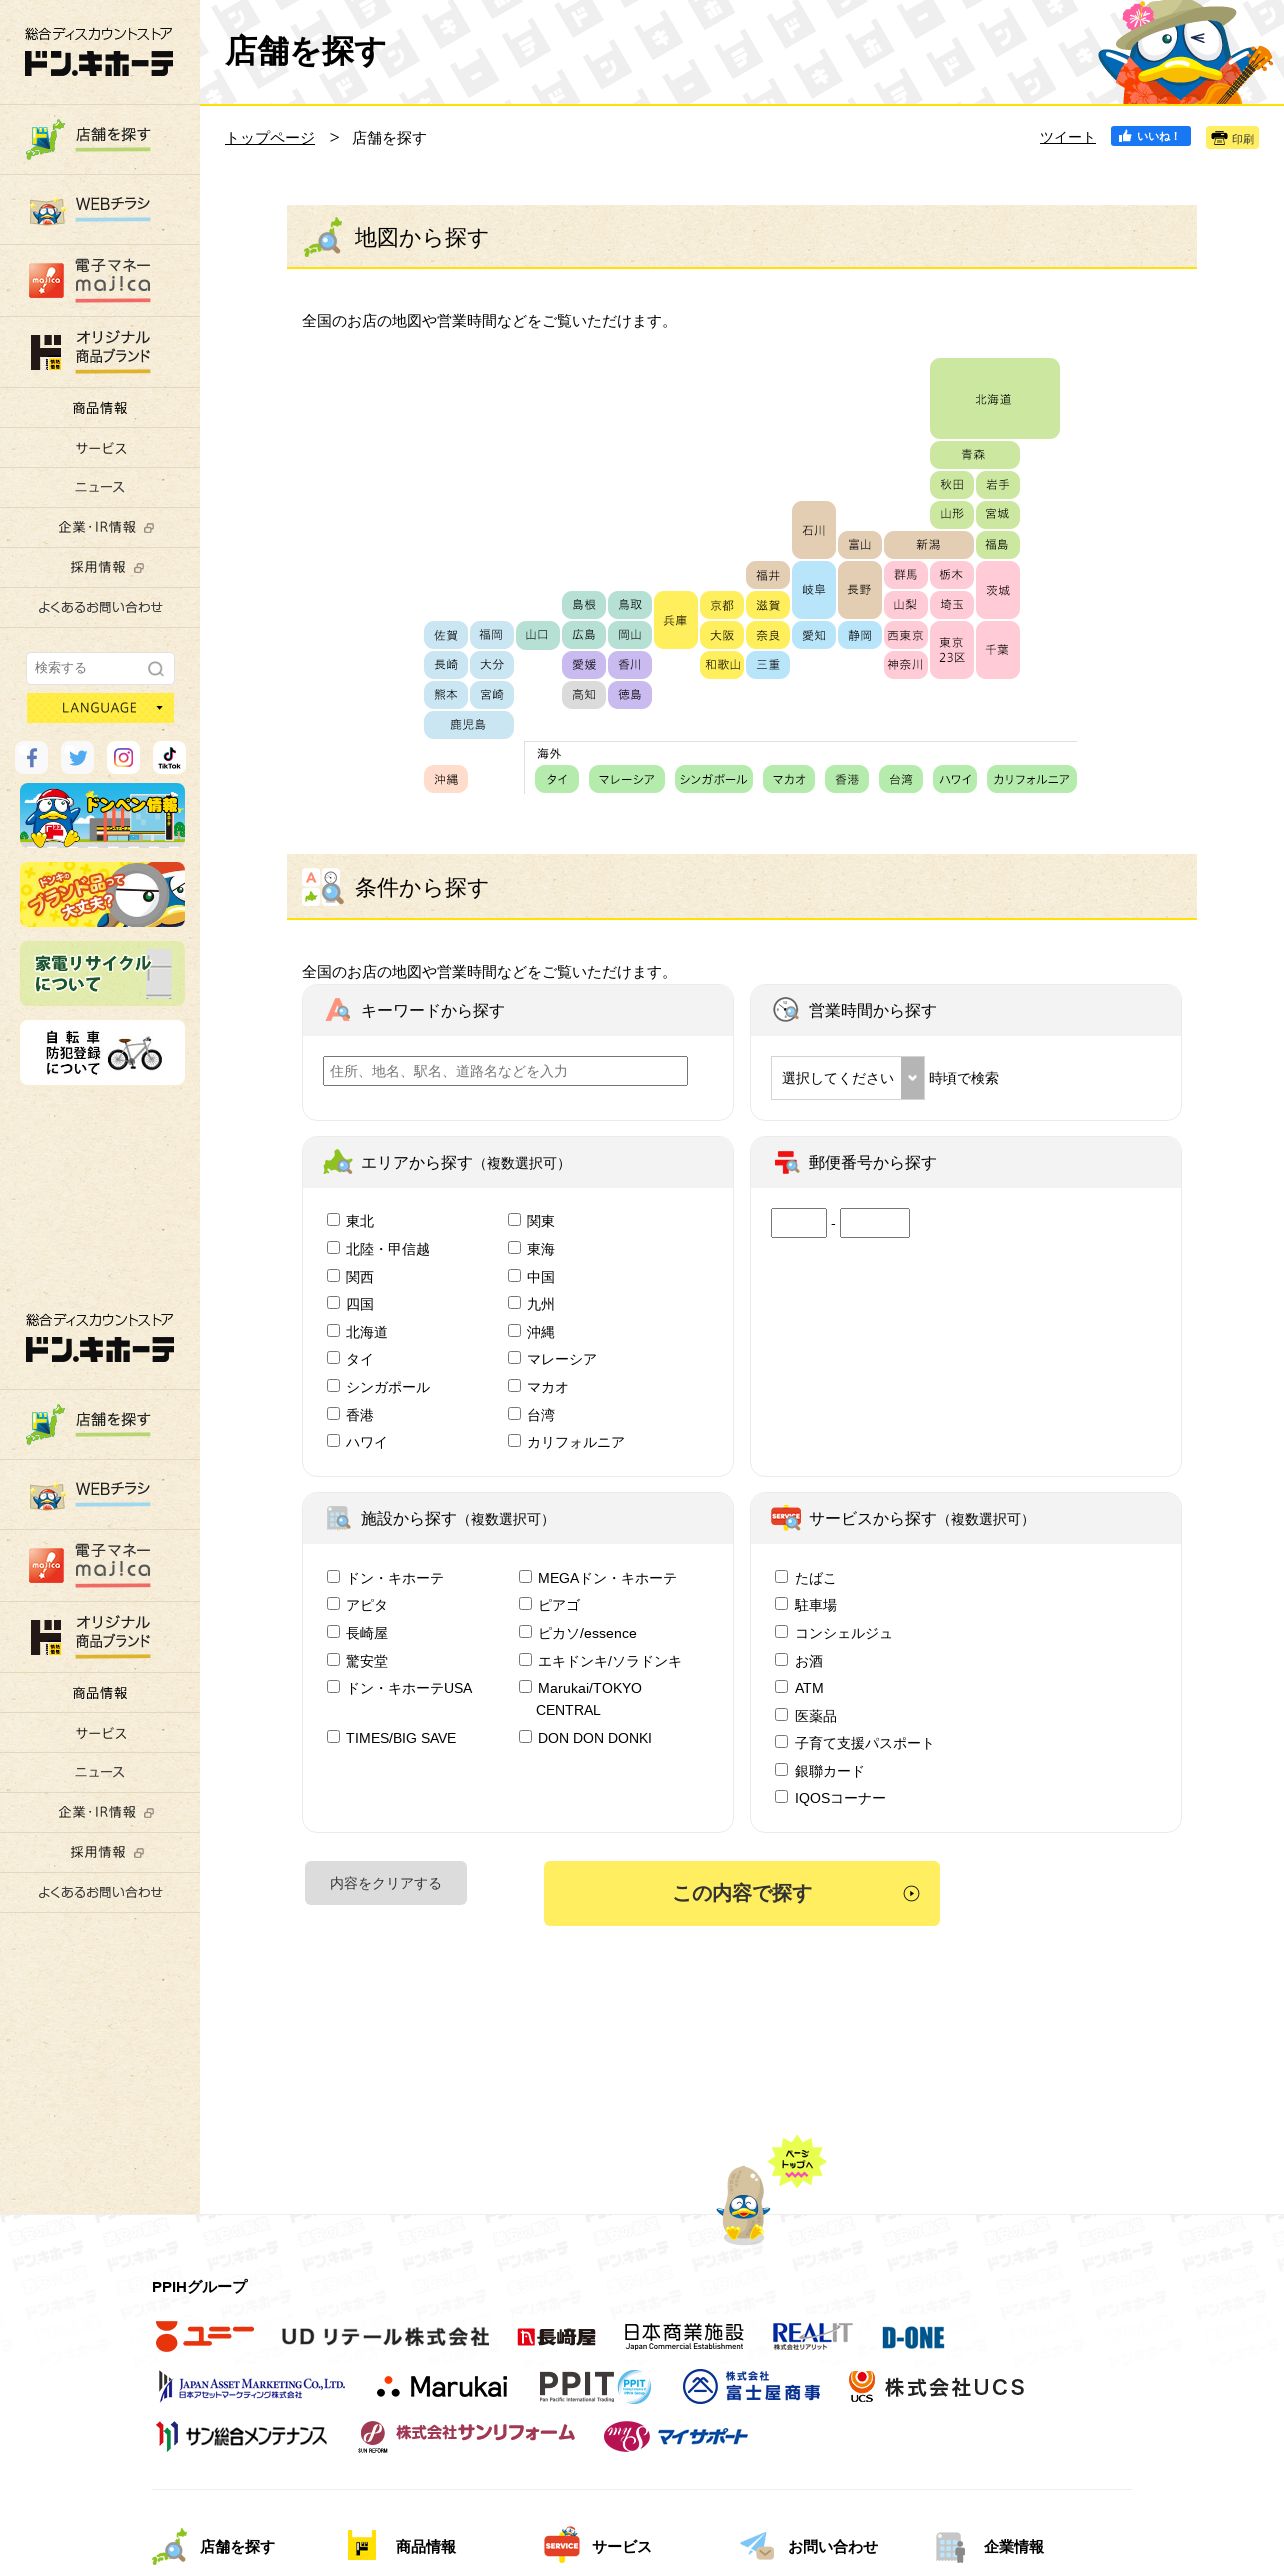The height and width of the screenshot is (2568, 1284).
Task: Select 北海道 on the map
Action: tap(994, 398)
